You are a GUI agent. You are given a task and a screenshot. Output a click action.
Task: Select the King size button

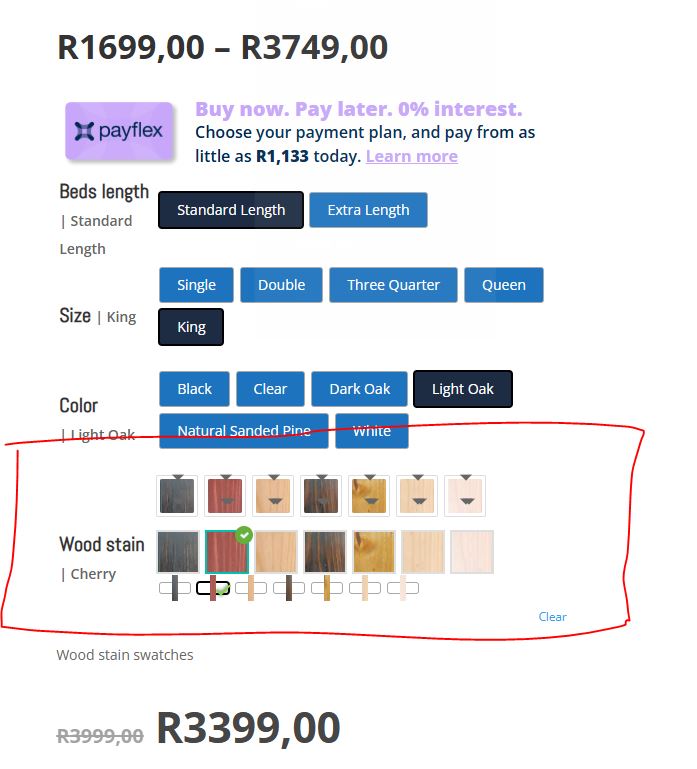click(x=191, y=327)
